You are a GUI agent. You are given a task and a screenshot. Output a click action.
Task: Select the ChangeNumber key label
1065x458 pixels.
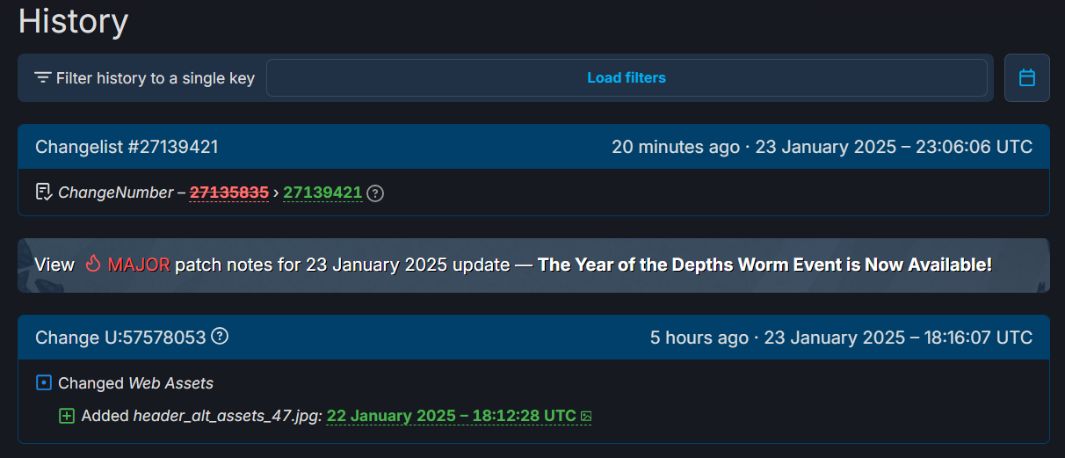coord(116,193)
